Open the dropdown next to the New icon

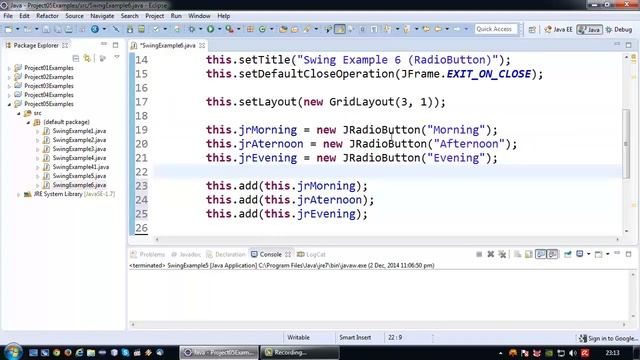[18, 29]
